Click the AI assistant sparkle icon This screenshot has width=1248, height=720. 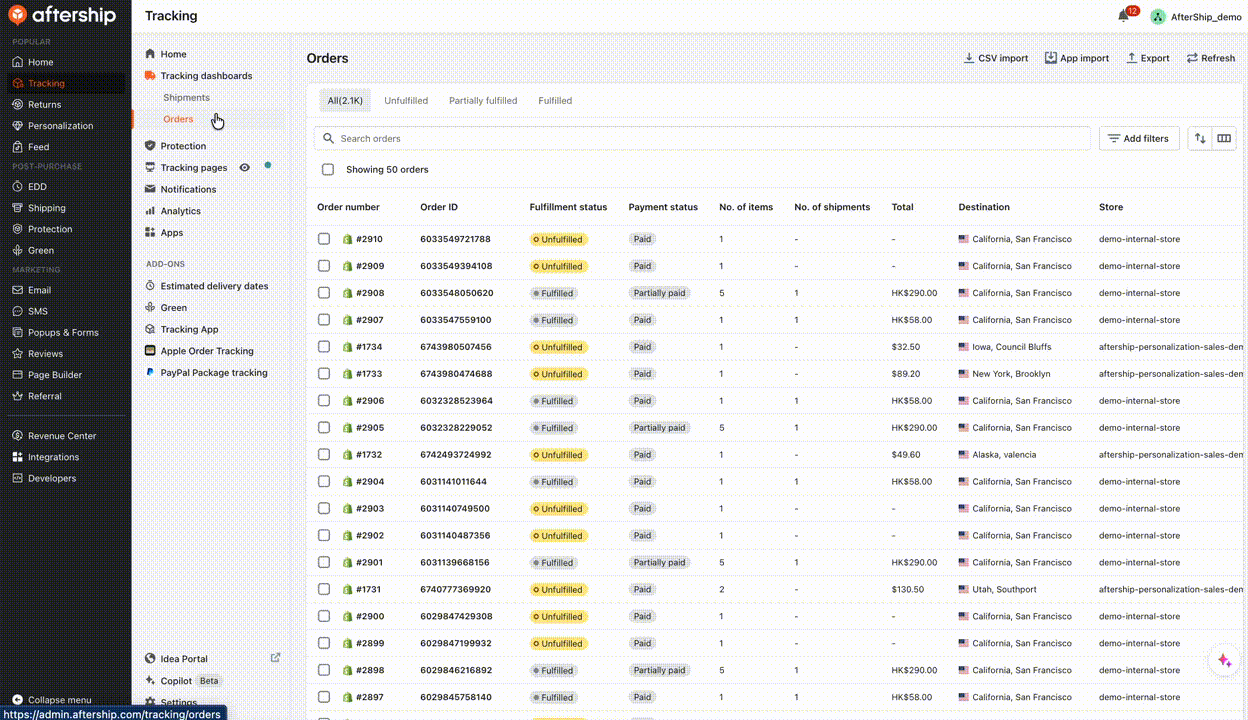coord(1224,661)
